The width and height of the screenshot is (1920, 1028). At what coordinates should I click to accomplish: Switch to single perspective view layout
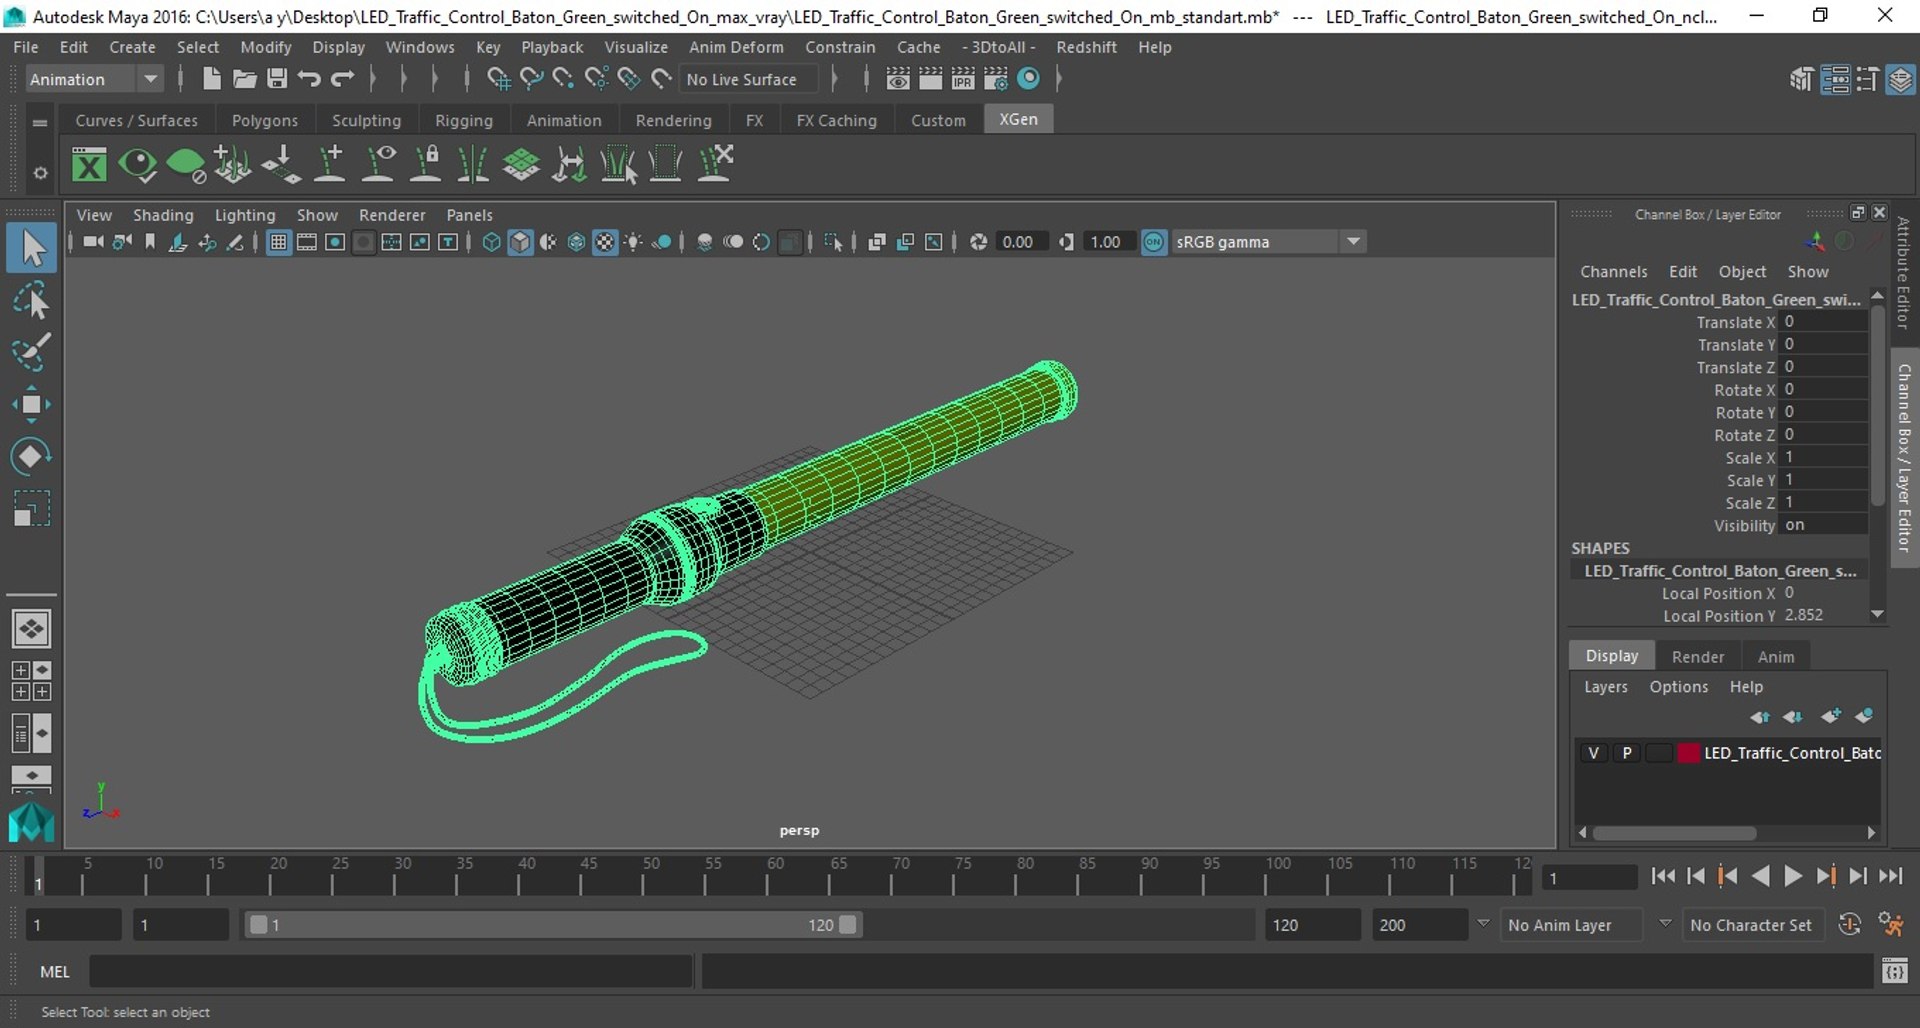31,629
